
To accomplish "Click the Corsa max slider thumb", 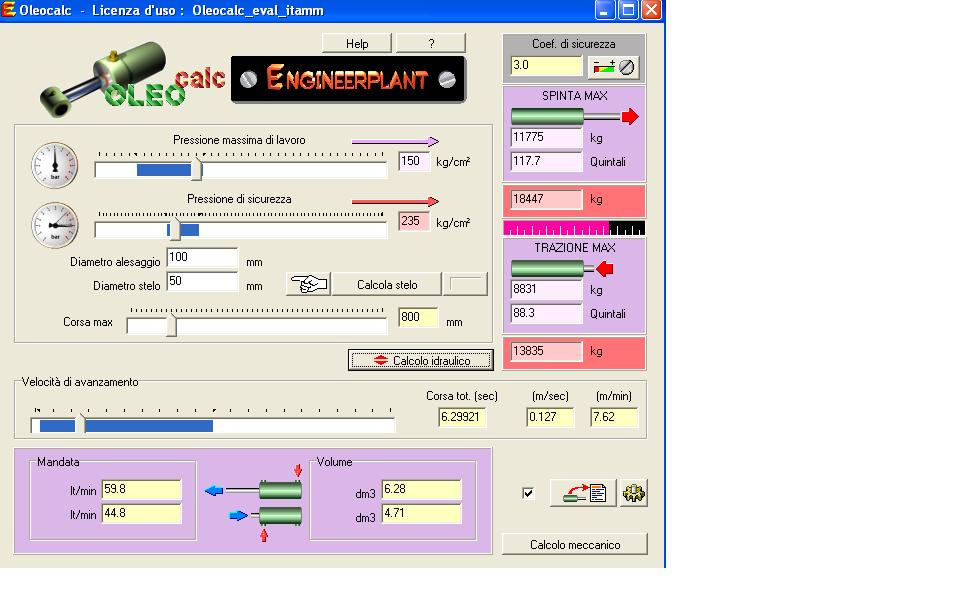I will pos(171,325).
